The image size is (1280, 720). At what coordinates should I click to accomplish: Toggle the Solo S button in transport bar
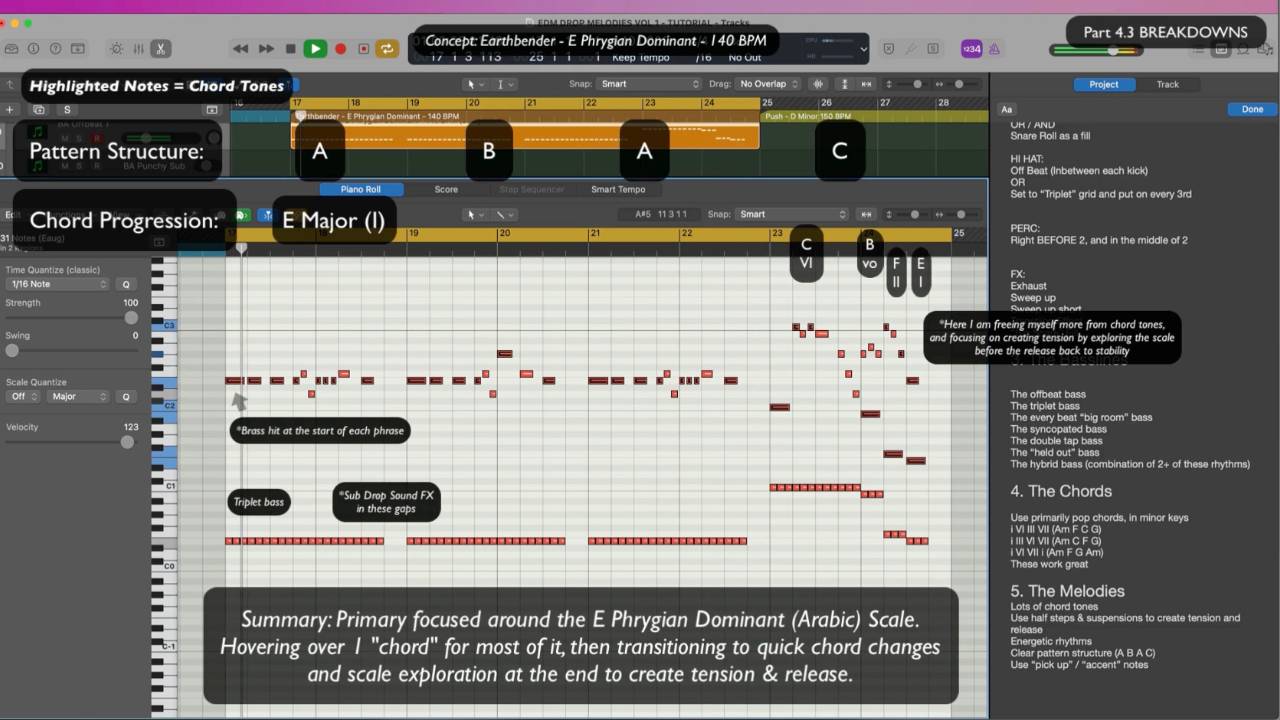pyautogui.click(x=933, y=48)
